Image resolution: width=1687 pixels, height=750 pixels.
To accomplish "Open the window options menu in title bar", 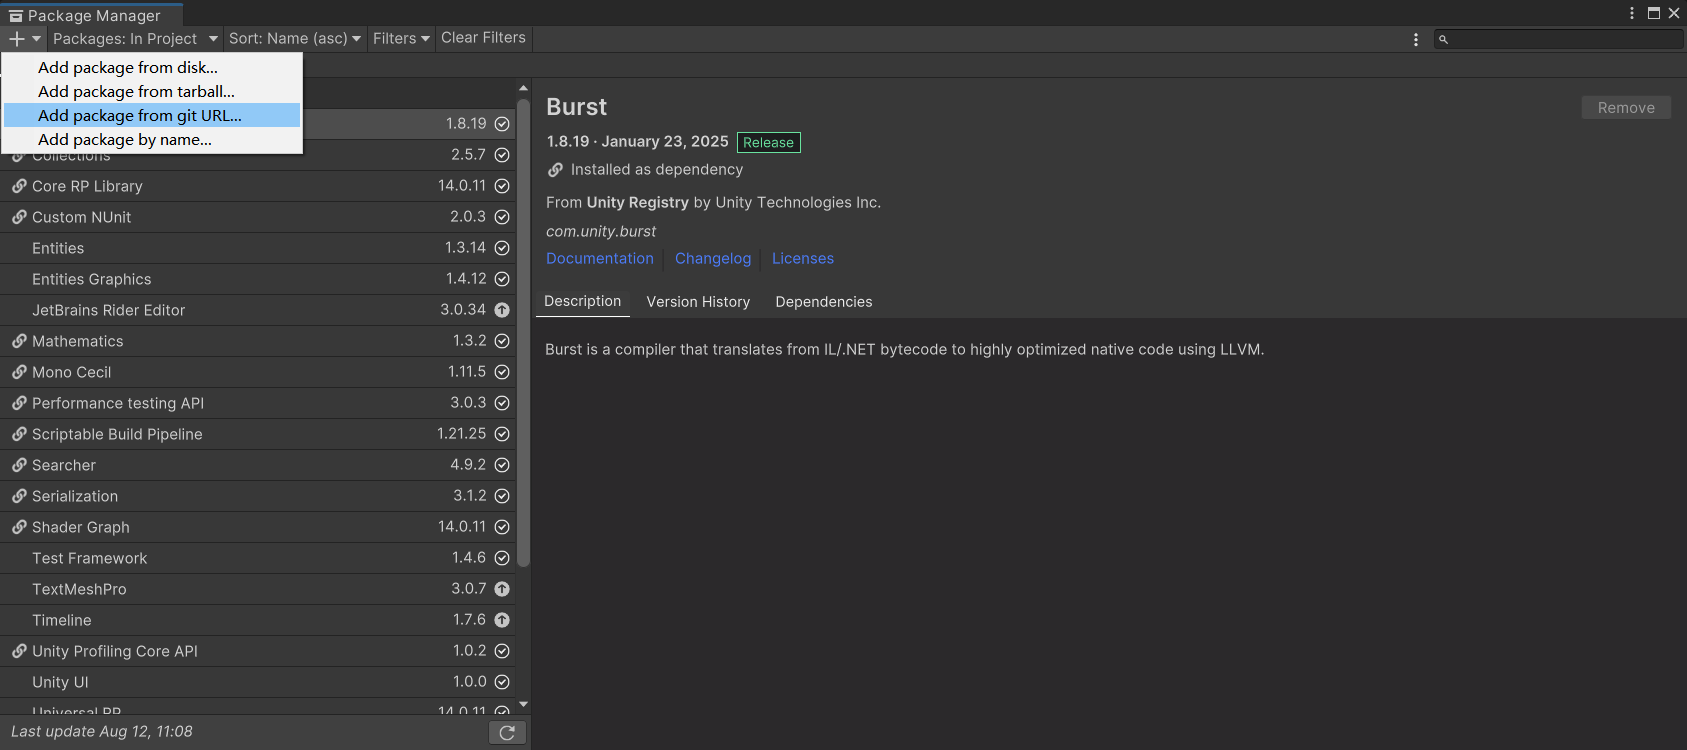I will coord(1632,13).
